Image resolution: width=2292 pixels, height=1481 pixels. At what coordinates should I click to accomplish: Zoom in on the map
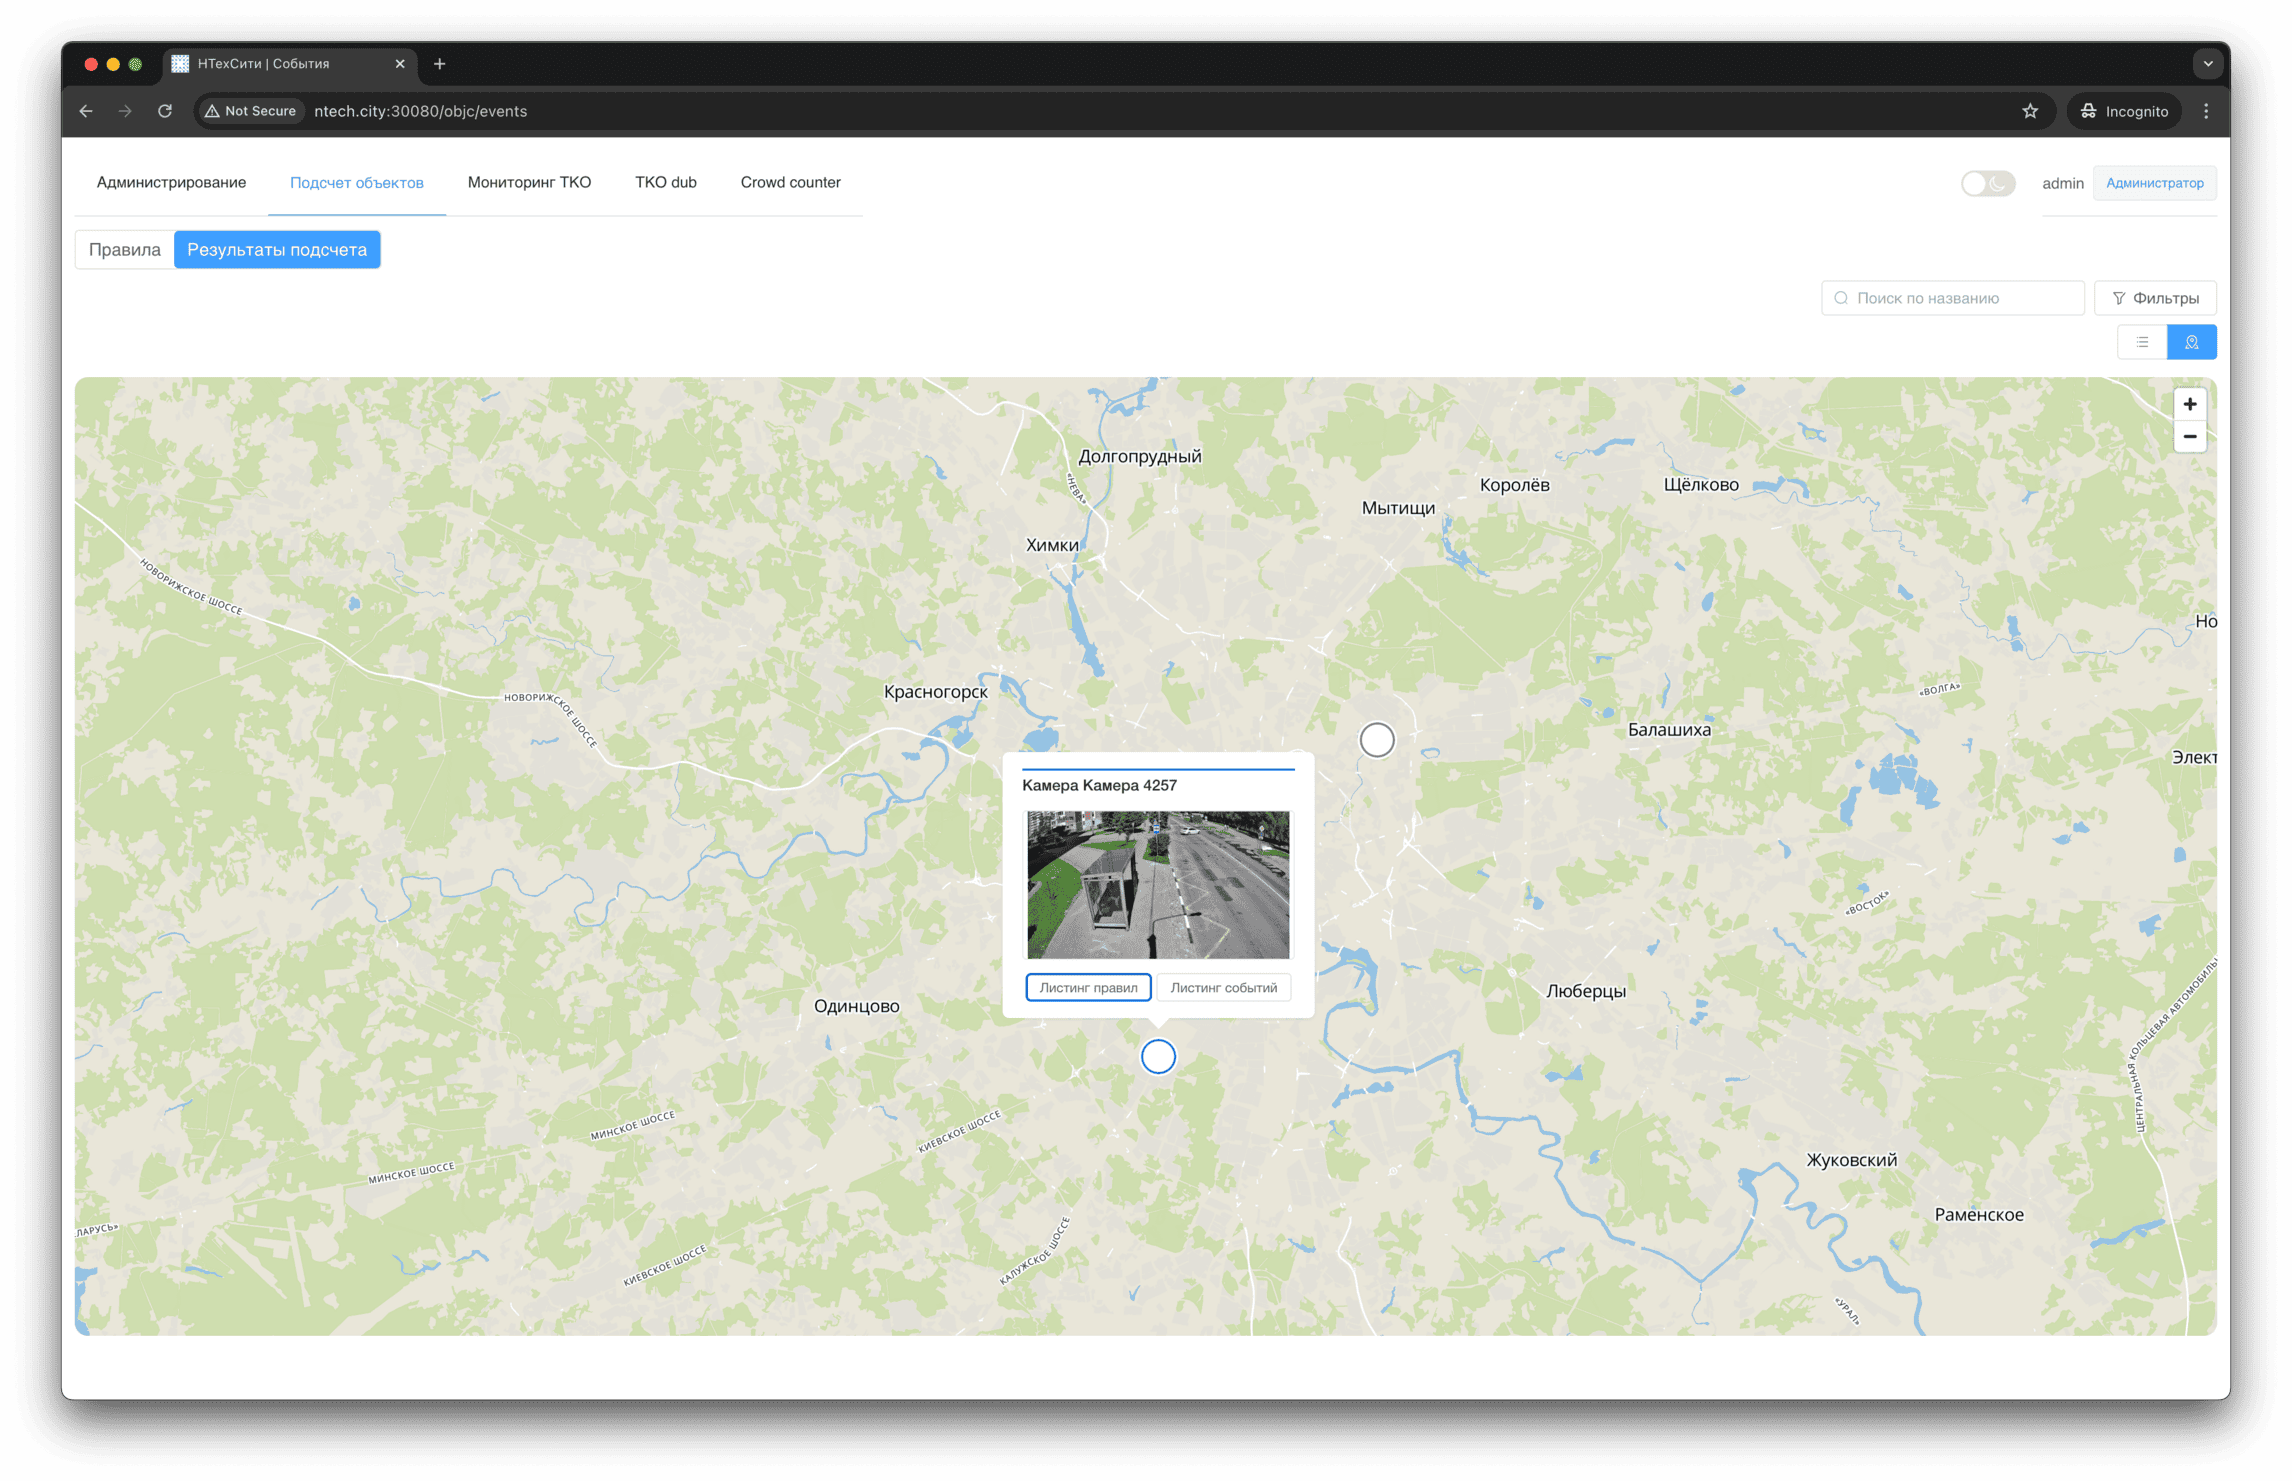(x=2189, y=404)
